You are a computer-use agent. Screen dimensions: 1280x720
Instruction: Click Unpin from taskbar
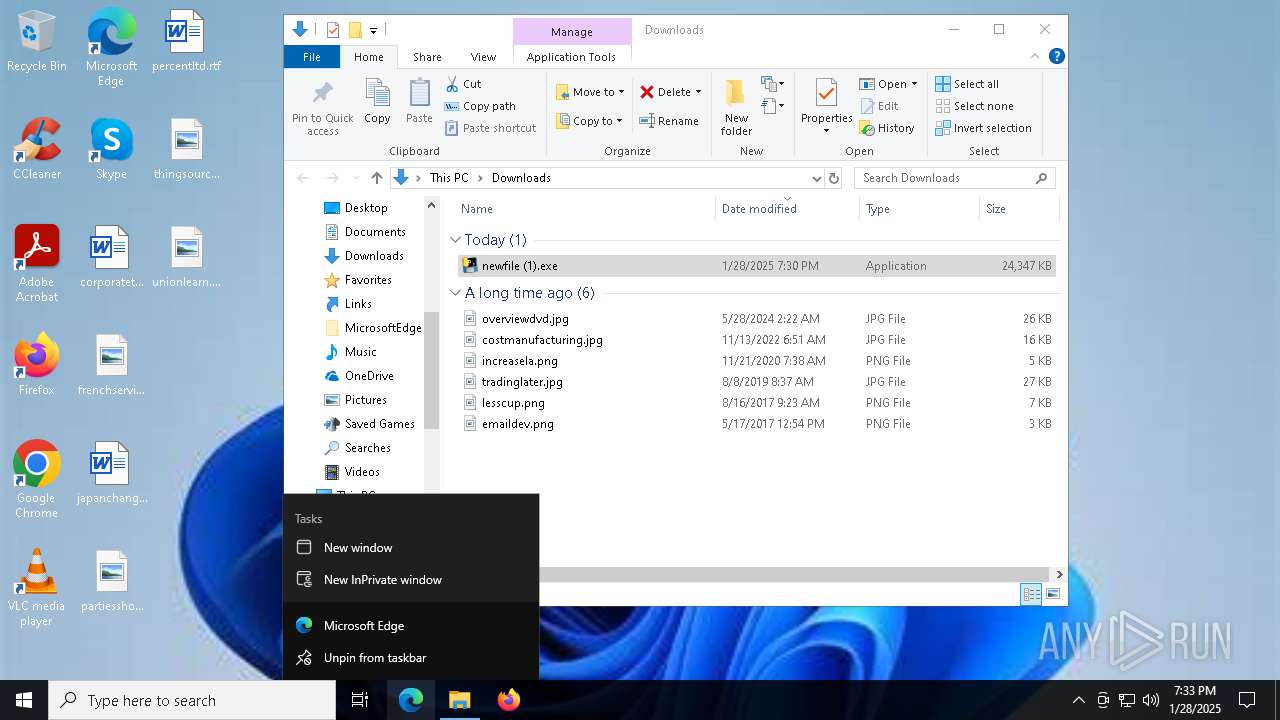(411, 658)
